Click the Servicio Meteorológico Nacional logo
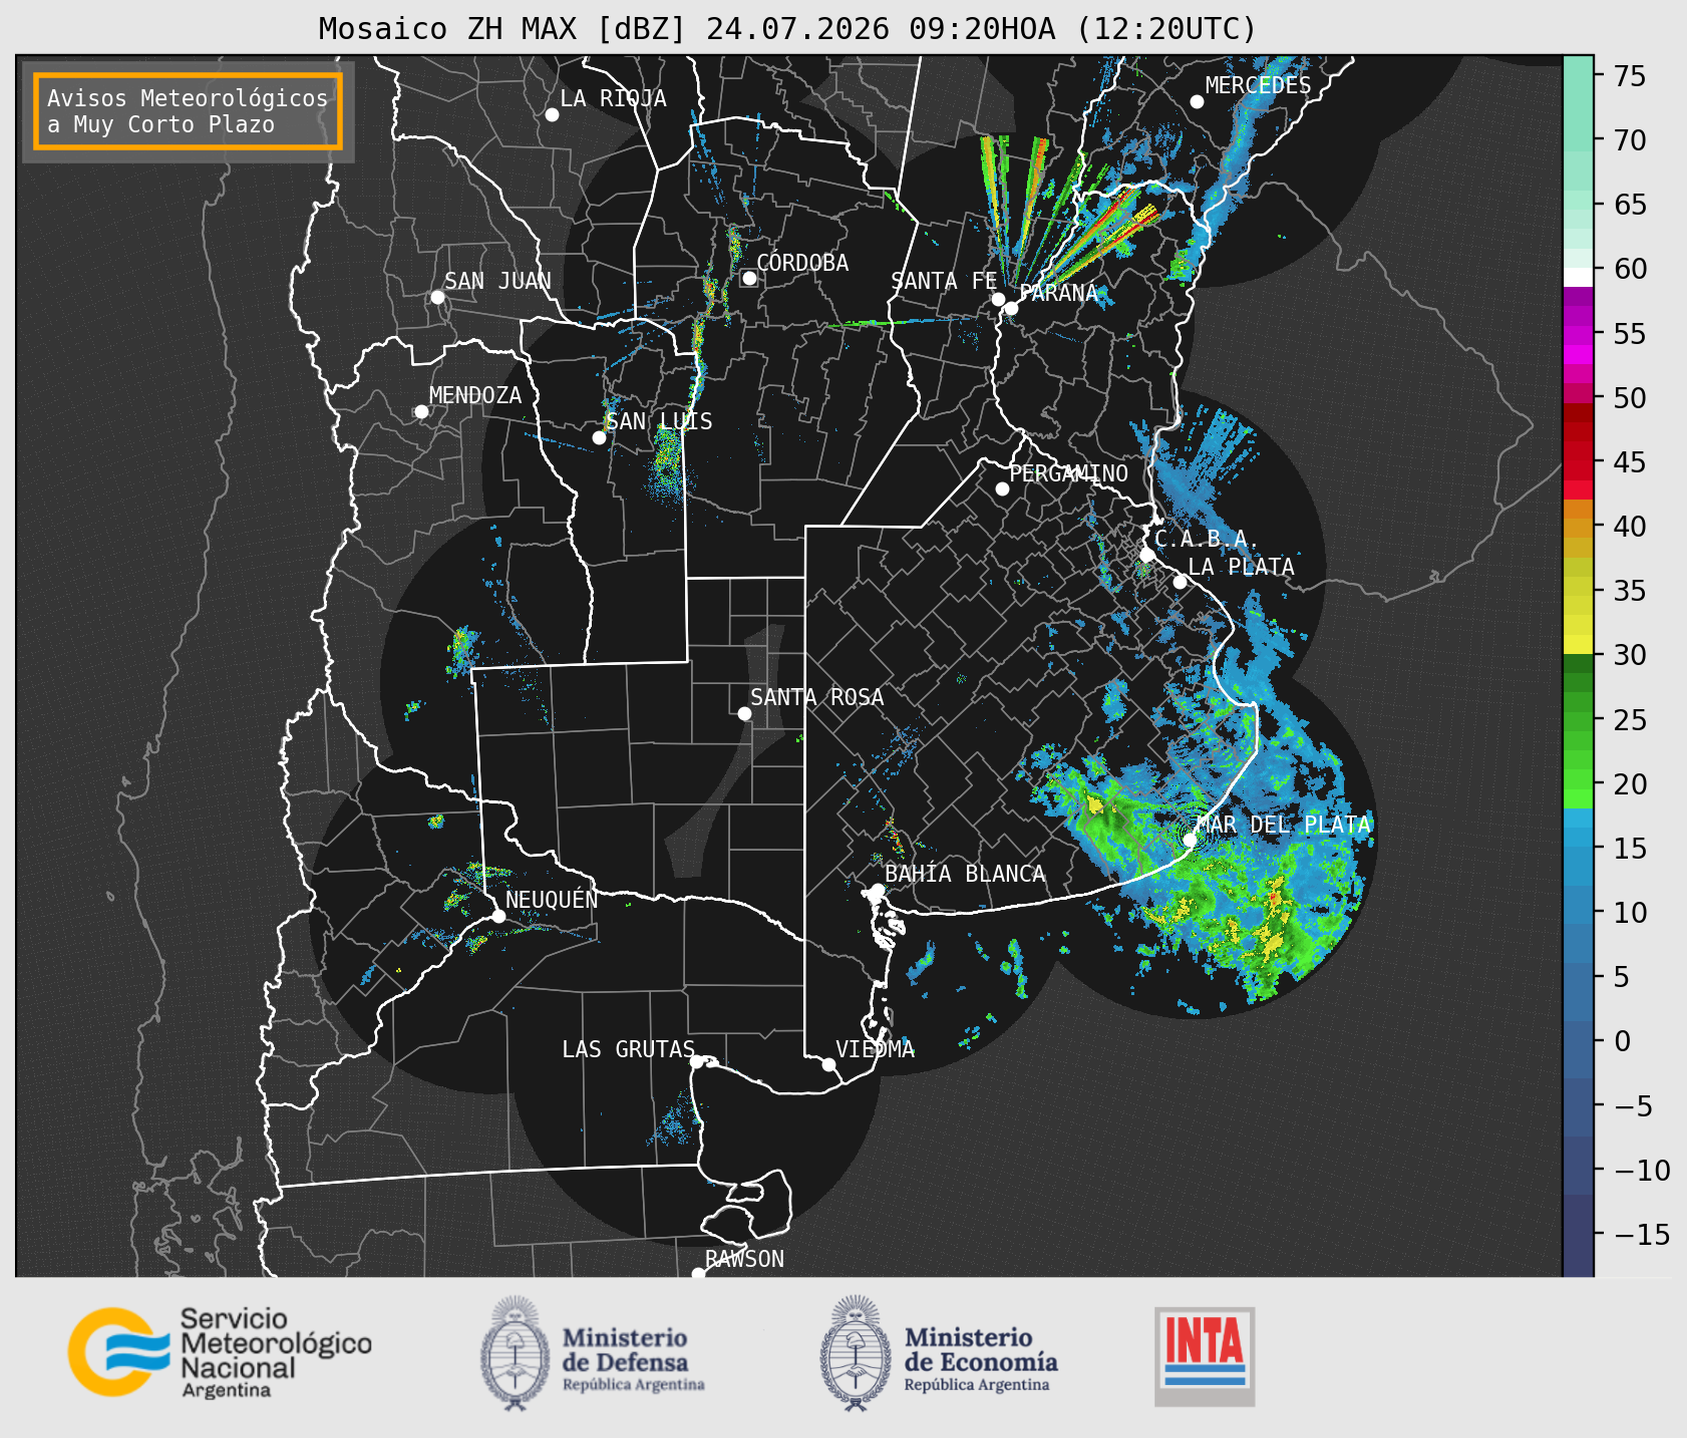The width and height of the screenshot is (1687, 1438). 219,1352
